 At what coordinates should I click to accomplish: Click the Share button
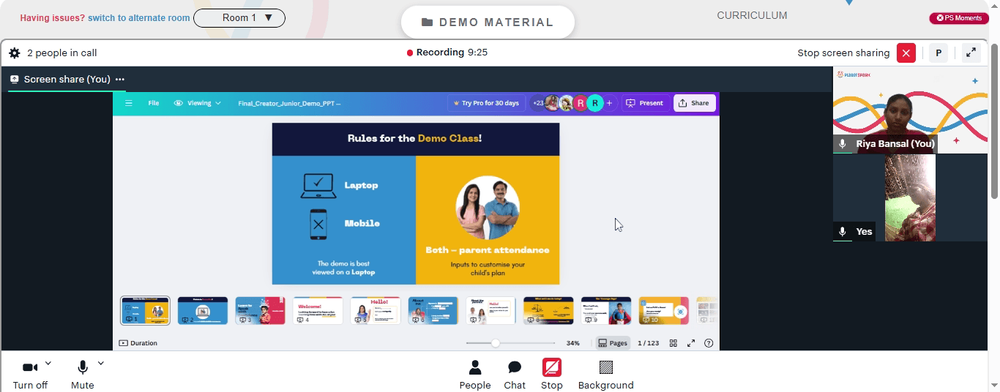pos(694,103)
